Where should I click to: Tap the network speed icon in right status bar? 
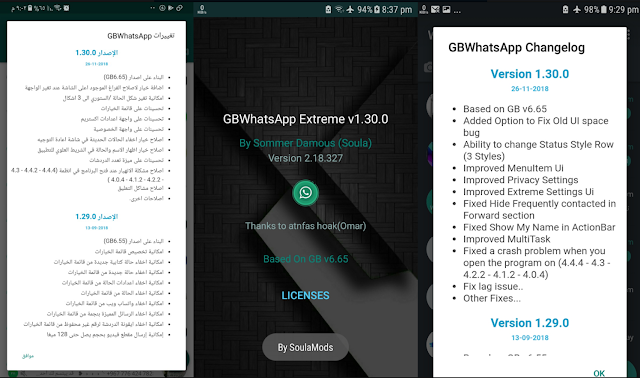click(424, 9)
